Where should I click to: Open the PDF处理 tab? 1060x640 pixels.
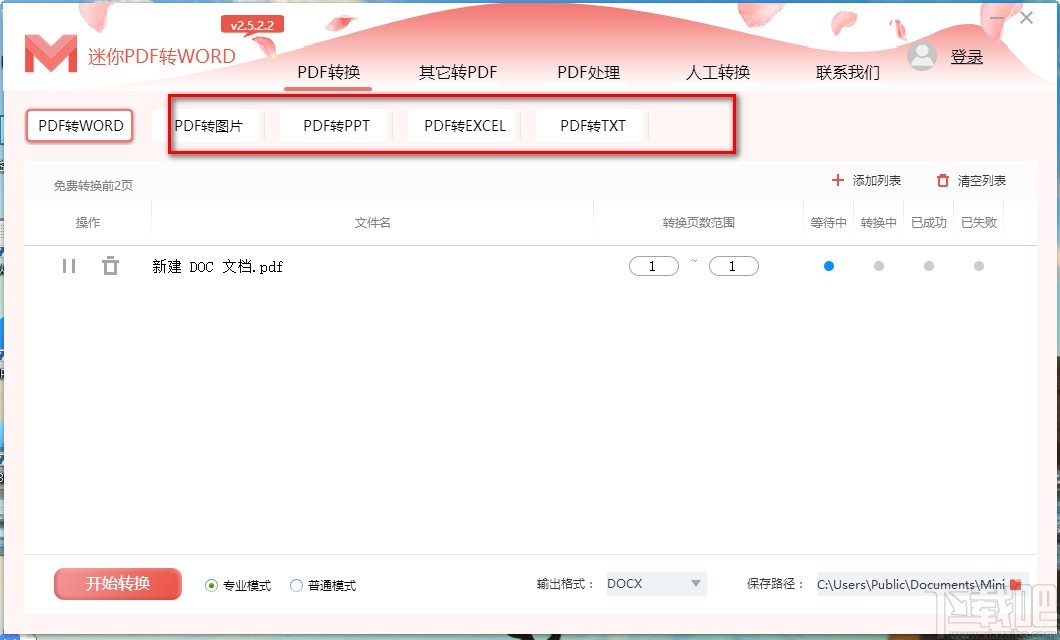point(588,72)
